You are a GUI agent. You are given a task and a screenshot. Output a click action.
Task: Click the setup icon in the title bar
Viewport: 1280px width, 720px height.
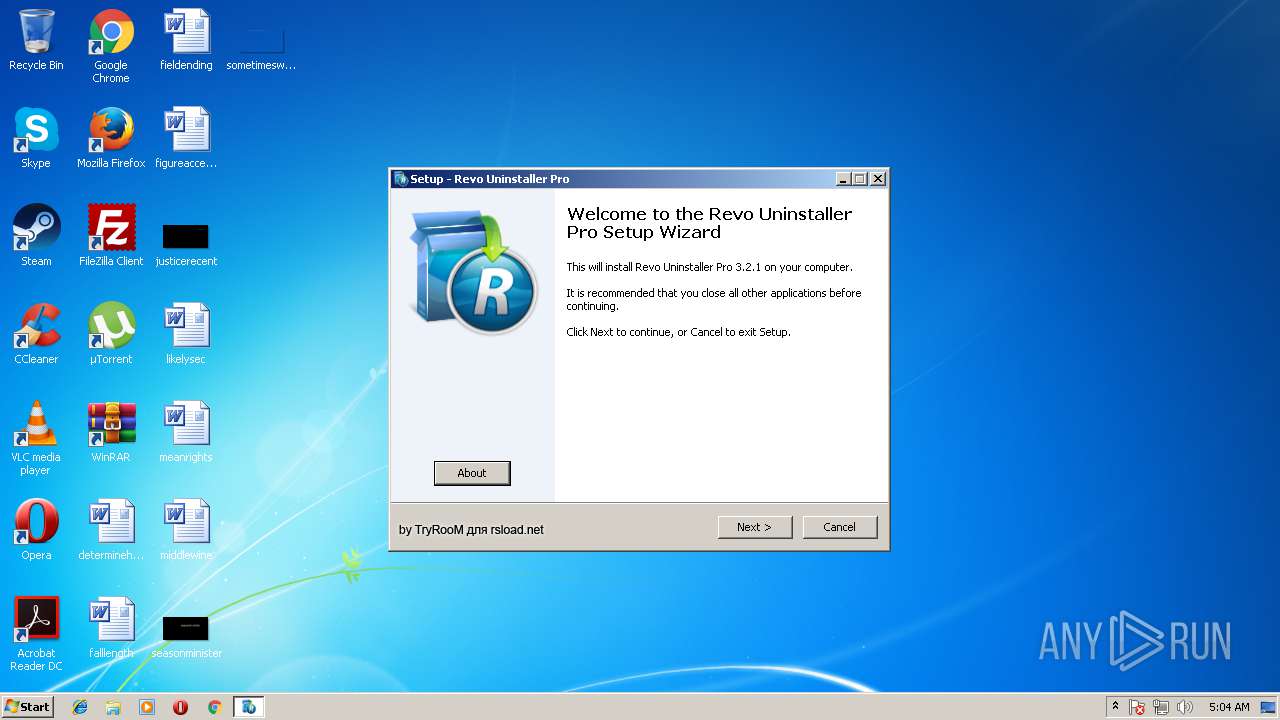(400, 179)
